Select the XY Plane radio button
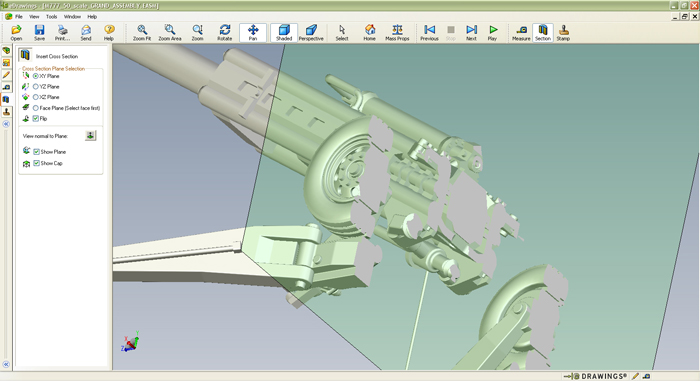700x381 pixels. (x=36, y=76)
